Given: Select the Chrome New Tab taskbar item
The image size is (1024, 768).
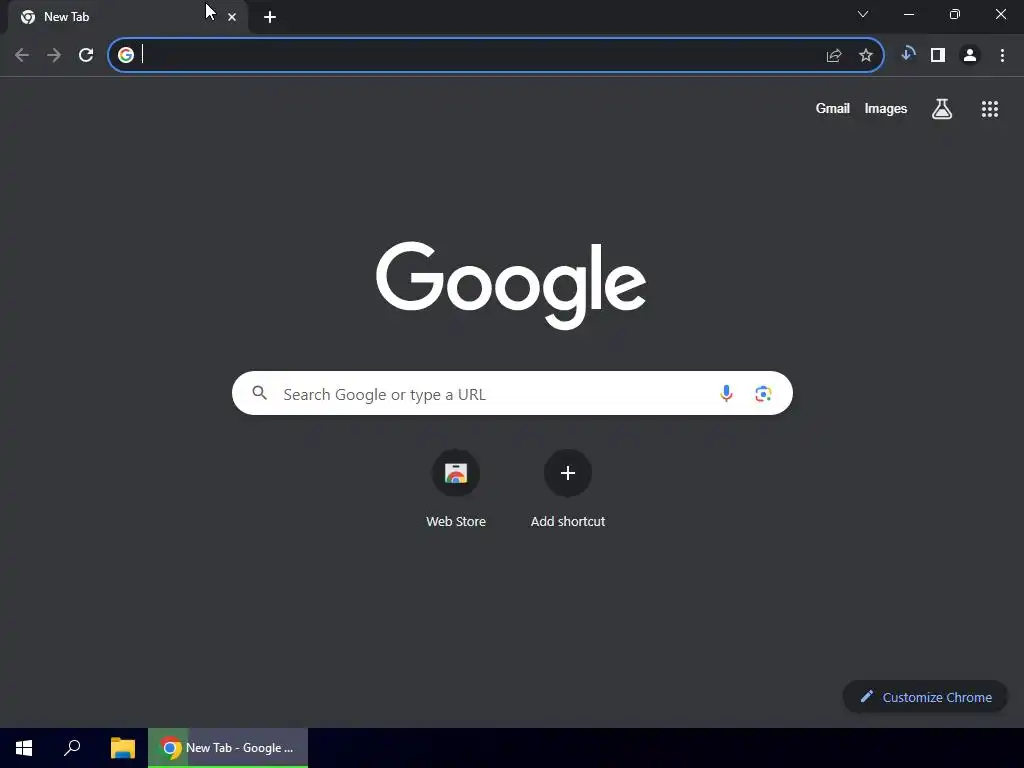Looking at the screenshot, I should [228, 748].
